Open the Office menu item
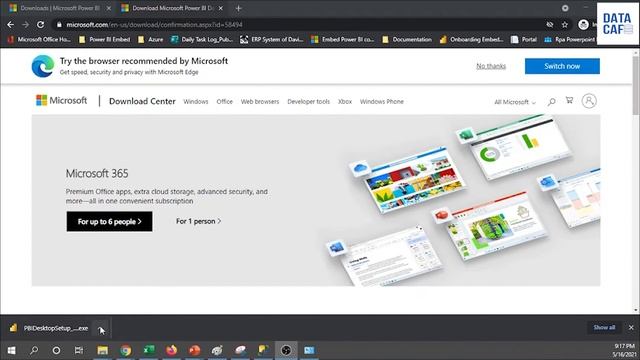The image size is (640, 360). 224,102
